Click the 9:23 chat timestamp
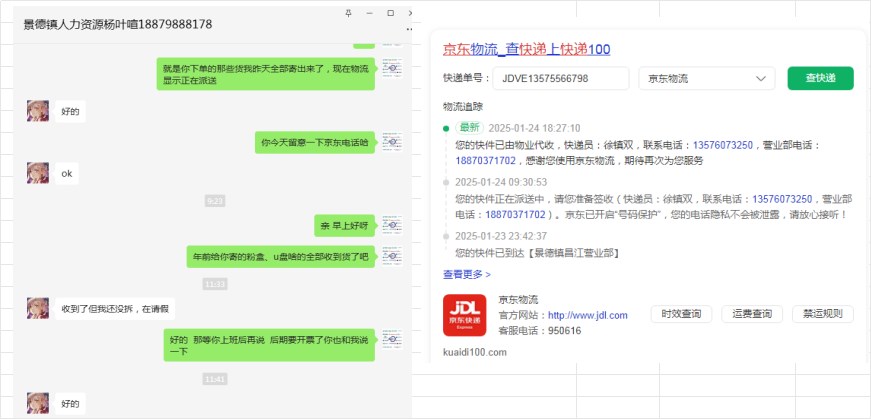This screenshot has width=871, height=419. (215, 201)
